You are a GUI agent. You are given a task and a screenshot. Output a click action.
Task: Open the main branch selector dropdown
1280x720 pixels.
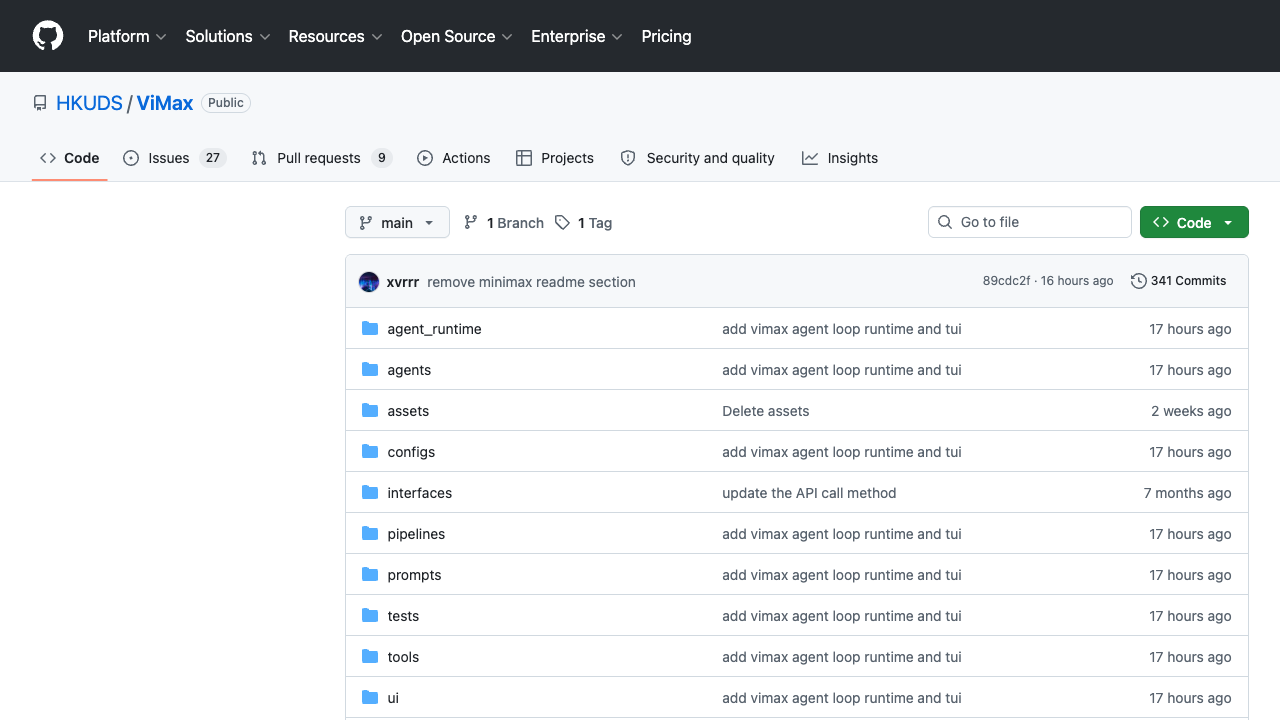[397, 222]
